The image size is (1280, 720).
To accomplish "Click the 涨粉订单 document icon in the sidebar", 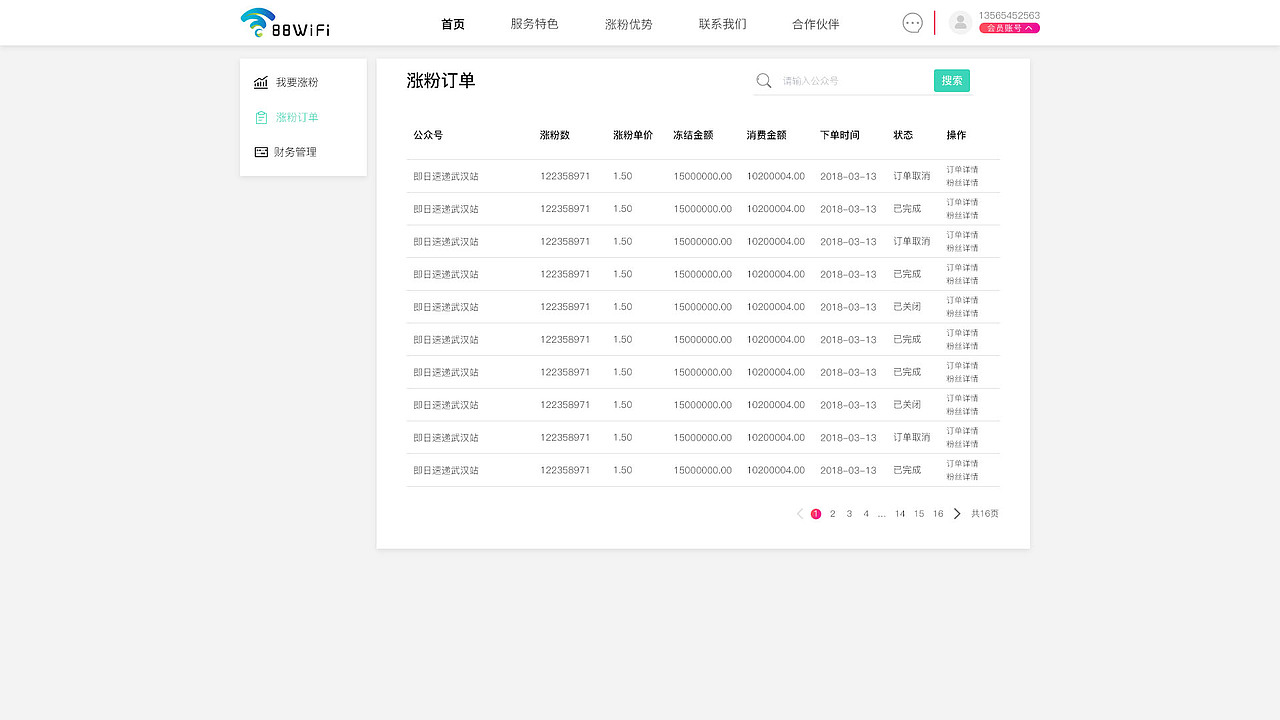I will pyautogui.click(x=259, y=117).
